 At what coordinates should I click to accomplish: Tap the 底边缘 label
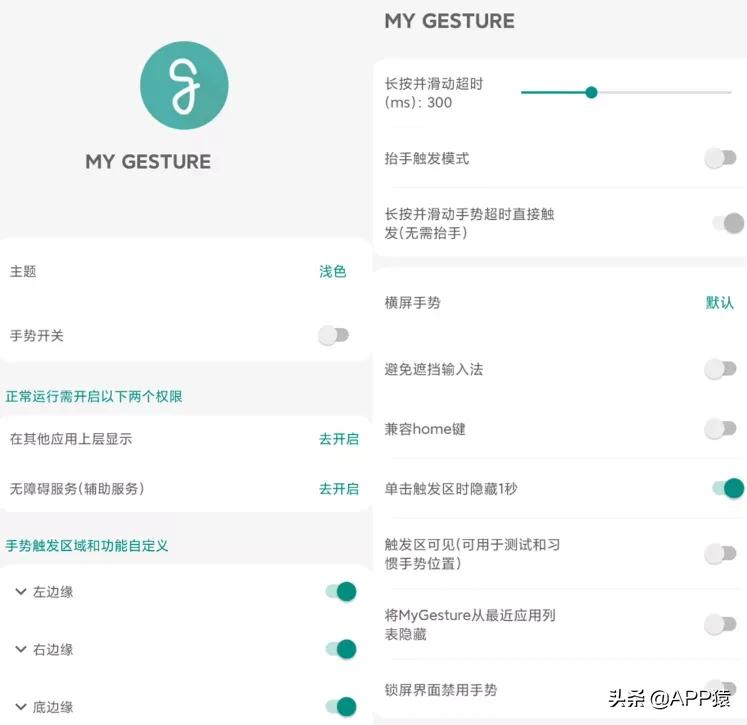point(53,707)
